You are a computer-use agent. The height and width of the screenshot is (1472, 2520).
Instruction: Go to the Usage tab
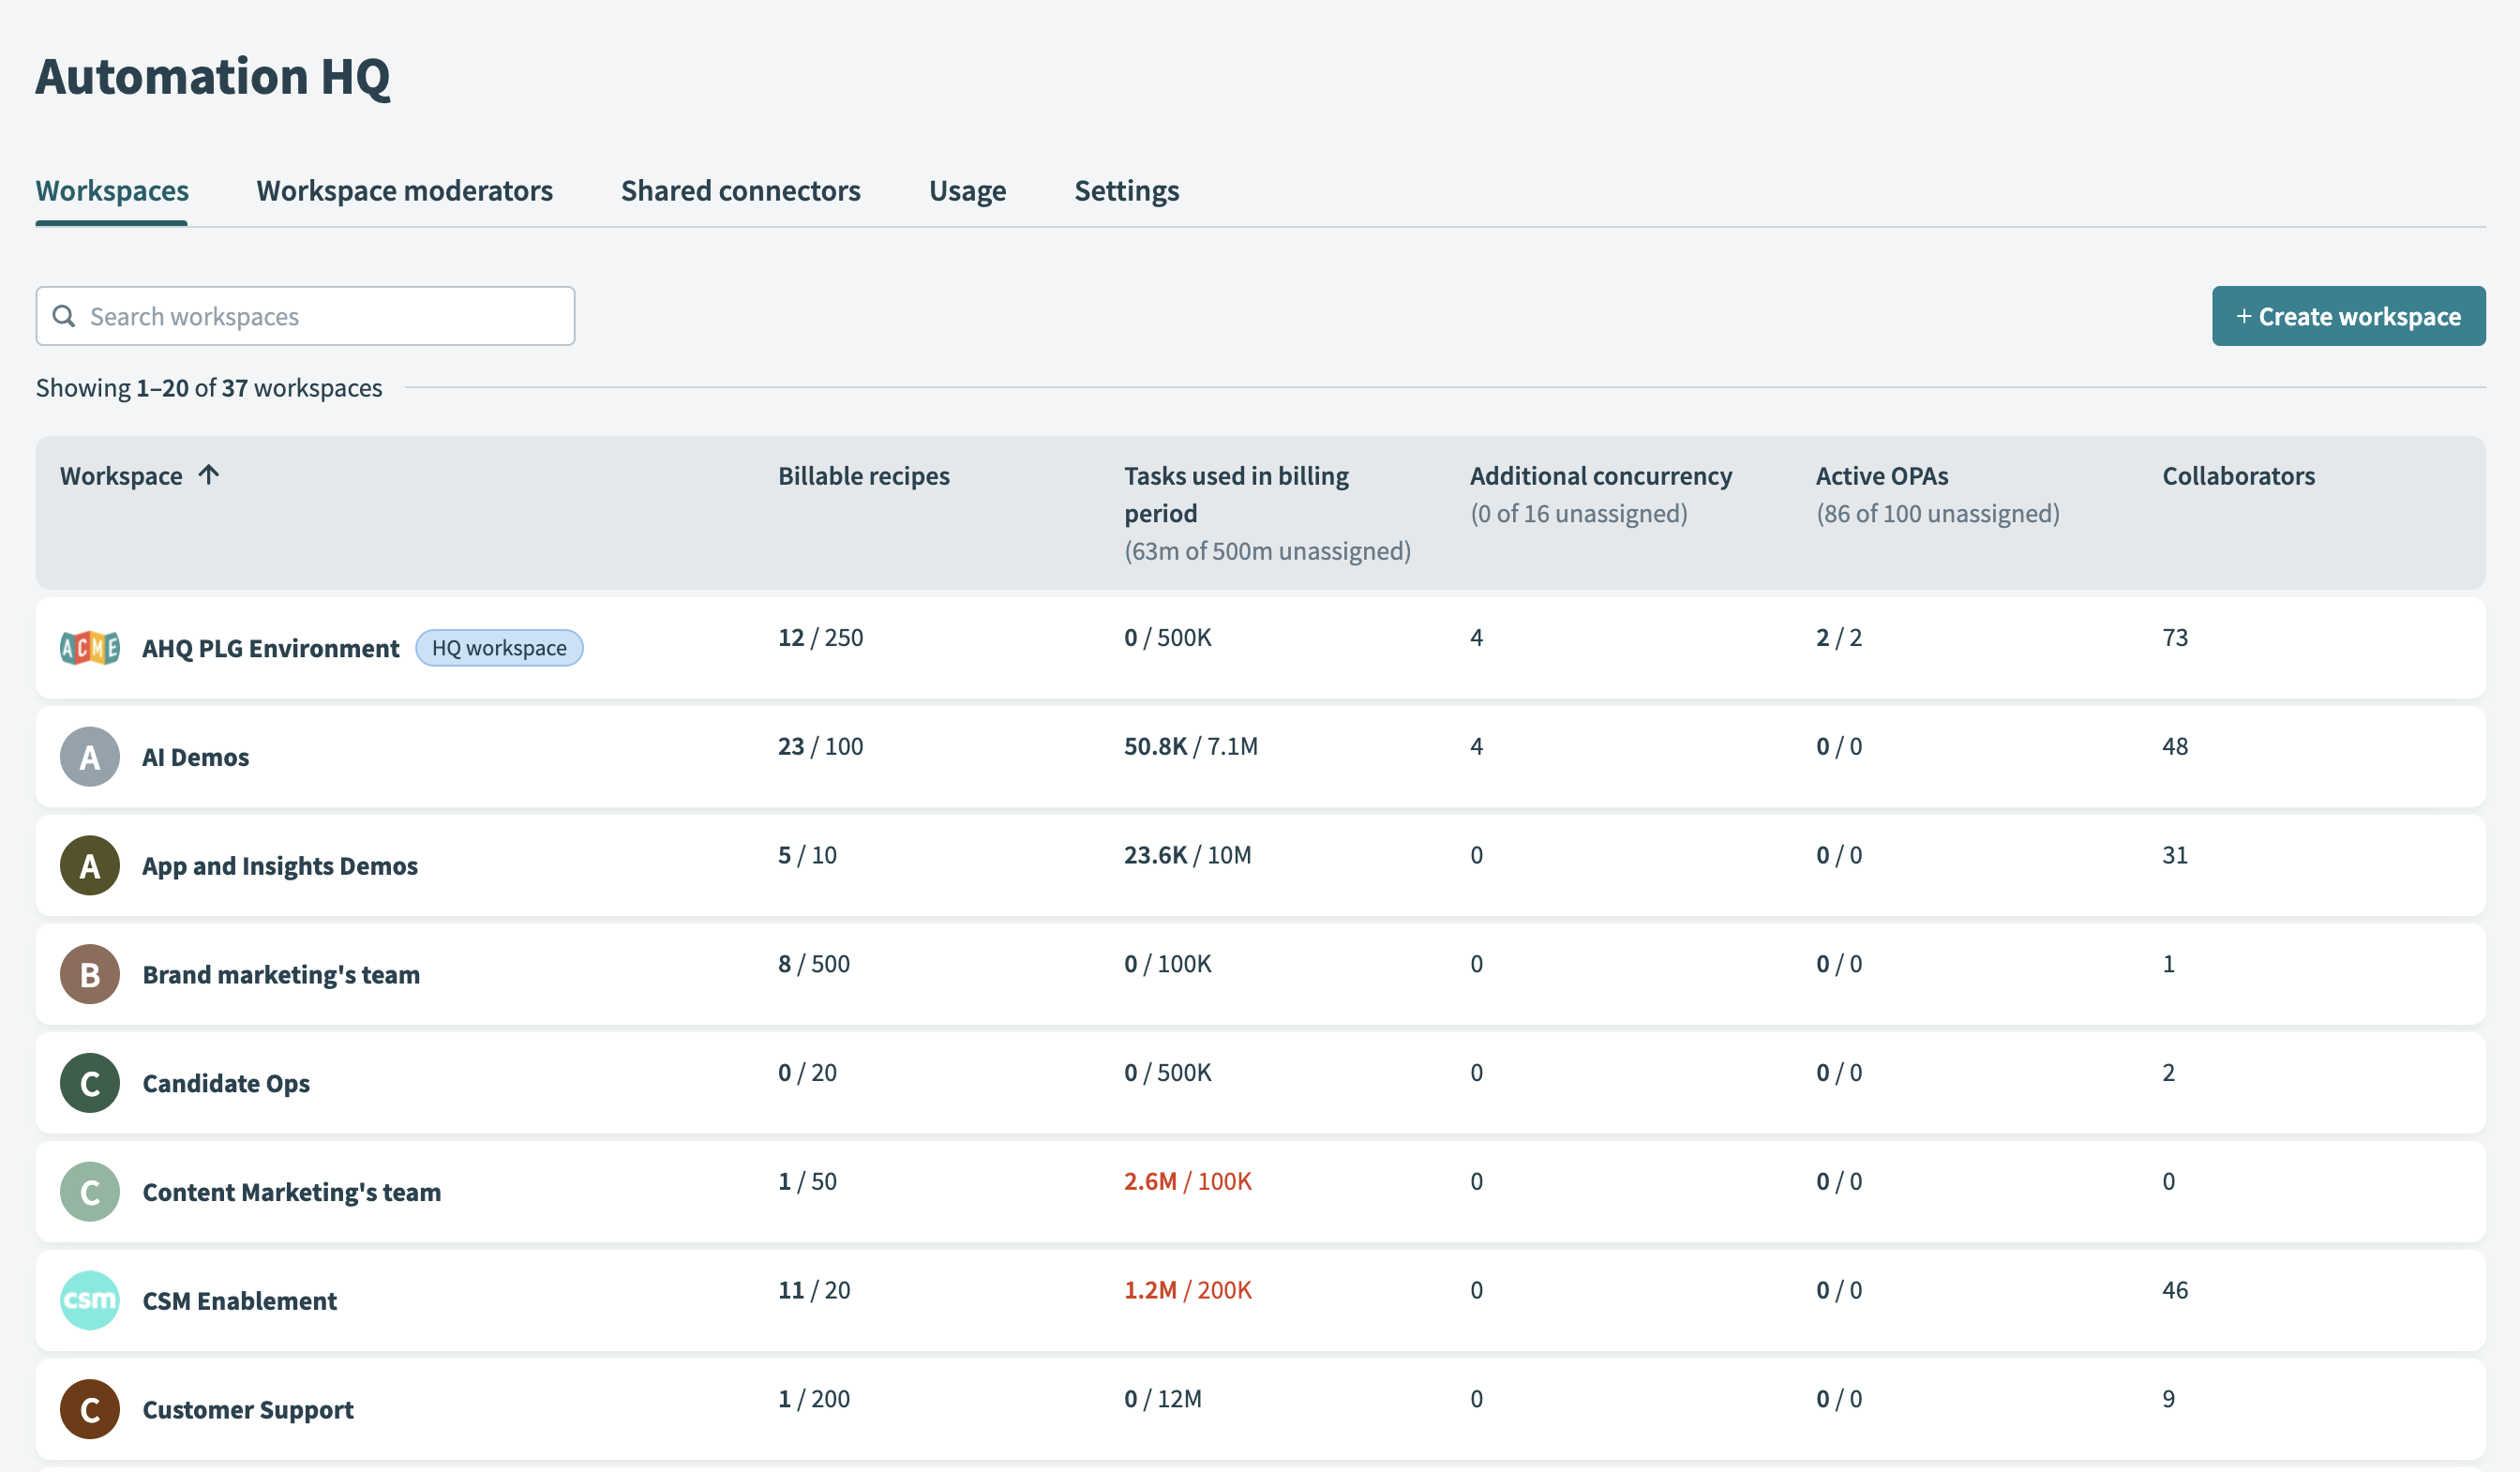click(x=967, y=191)
